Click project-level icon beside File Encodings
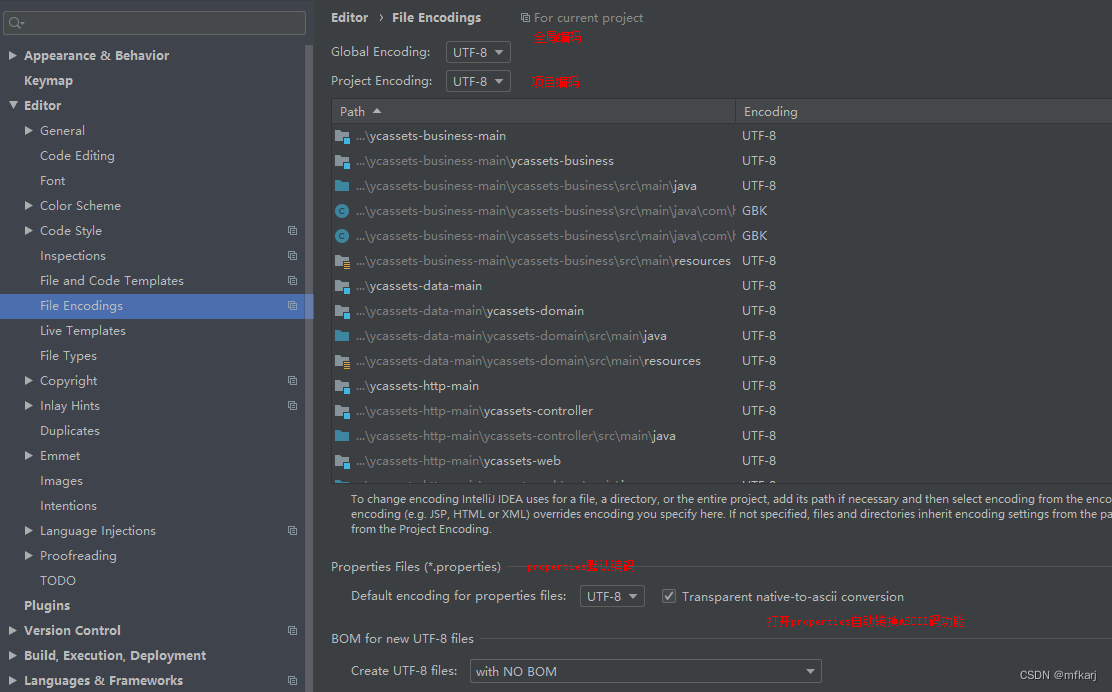The image size is (1112, 692). click(x=292, y=306)
